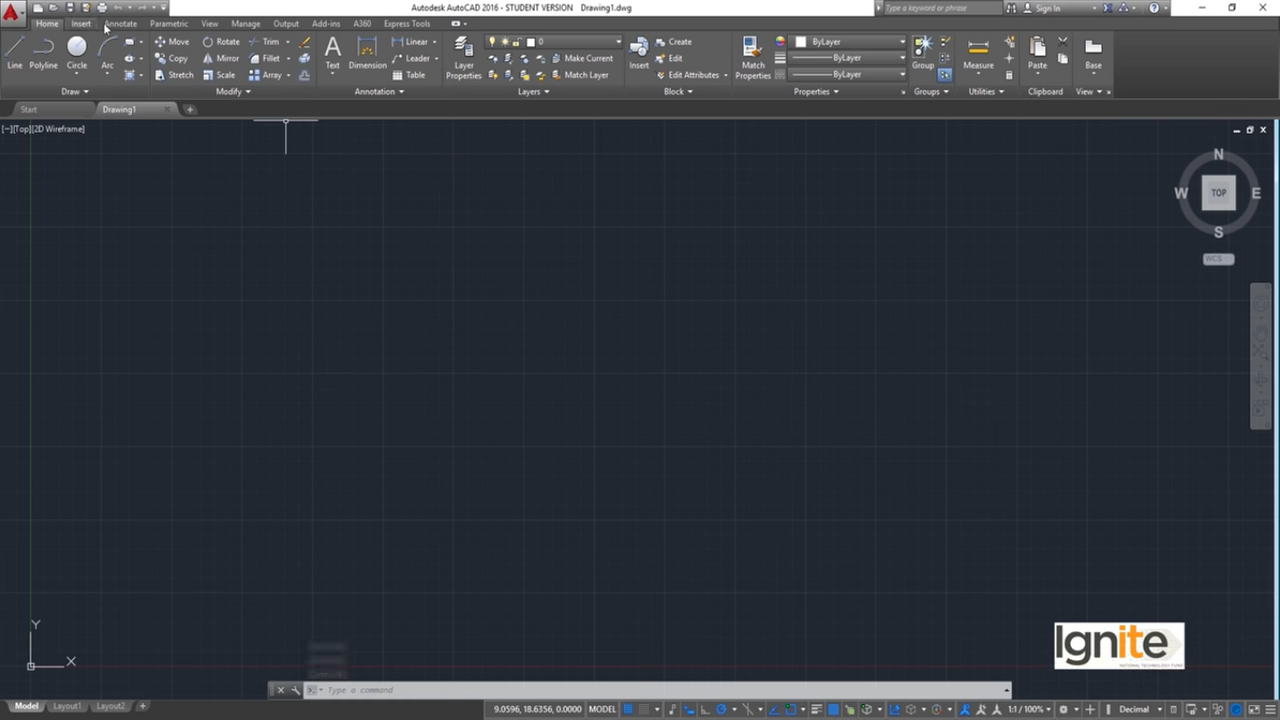Expand the Modify panel
This screenshot has width=1280, height=720.
click(x=233, y=91)
